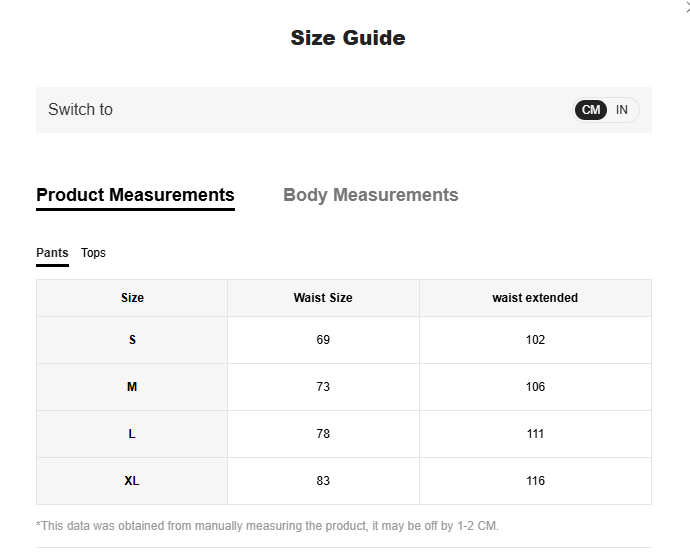Select the L size row label
The width and height of the screenshot is (690, 552).
tap(132, 434)
